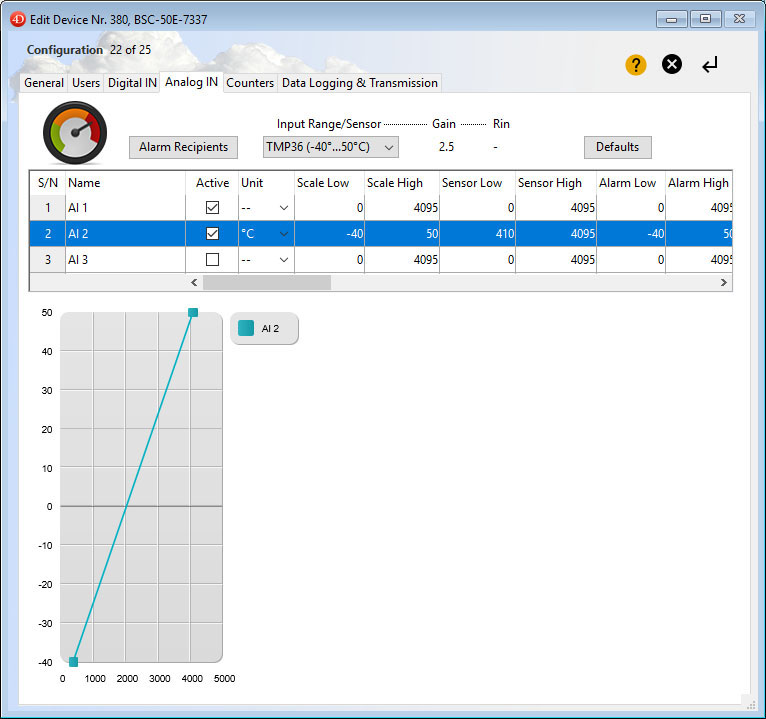Screen dimensions: 766x719
Task: Click table horizontal scrollbar thumb
Action: (x=267, y=282)
